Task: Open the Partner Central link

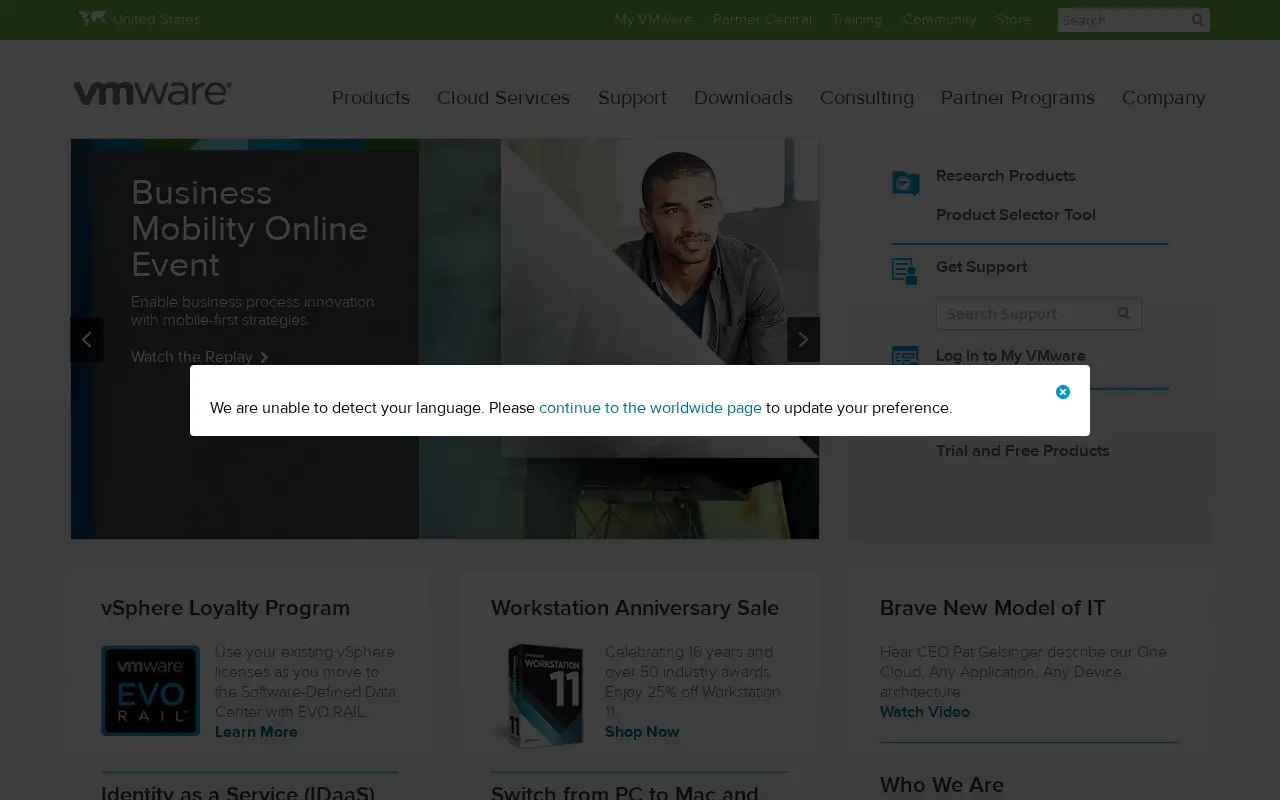Action: [762, 19]
